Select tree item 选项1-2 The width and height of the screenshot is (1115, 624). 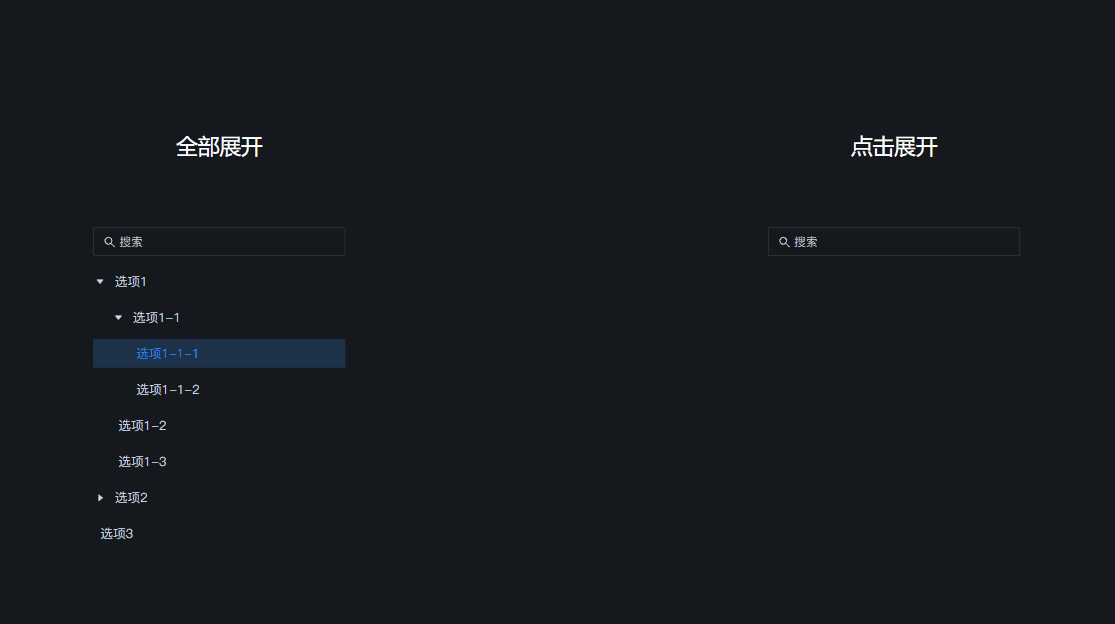pos(142,425)
